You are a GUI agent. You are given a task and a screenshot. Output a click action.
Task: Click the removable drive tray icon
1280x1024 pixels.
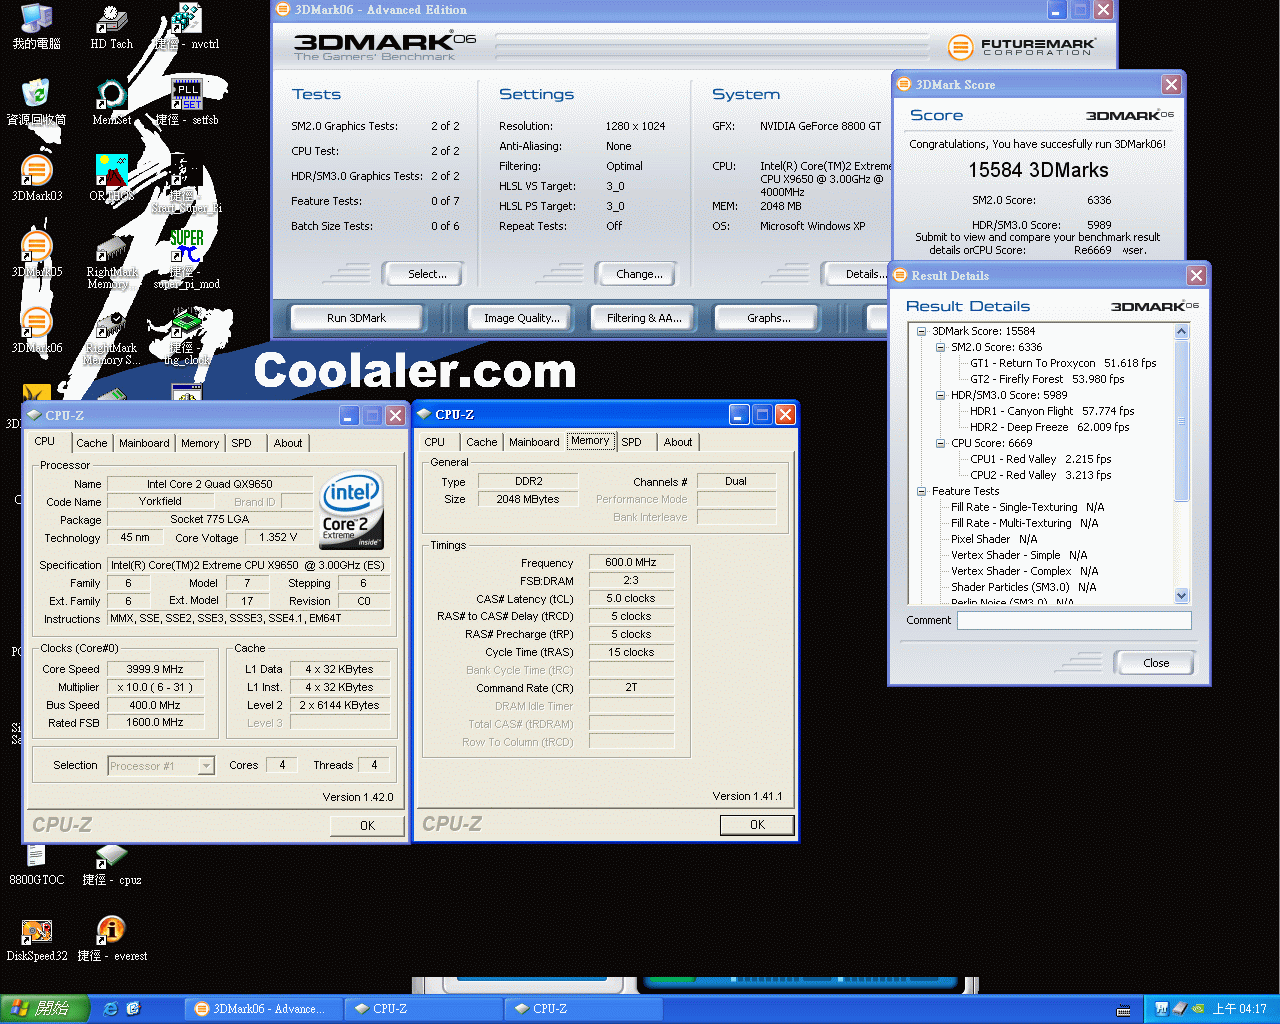[x=1180, y=1009]
